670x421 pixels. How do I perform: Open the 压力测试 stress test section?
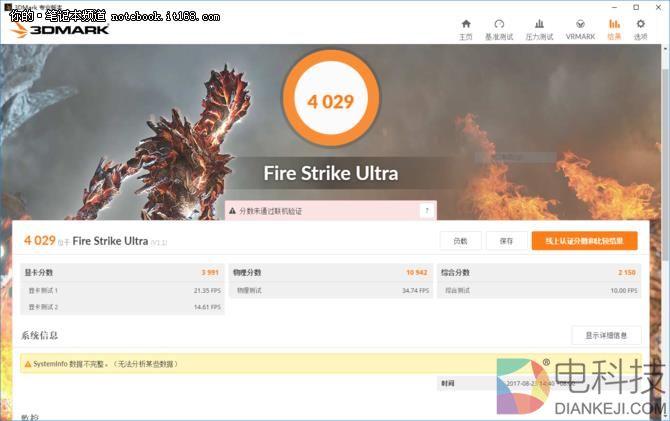click(539, 29)
